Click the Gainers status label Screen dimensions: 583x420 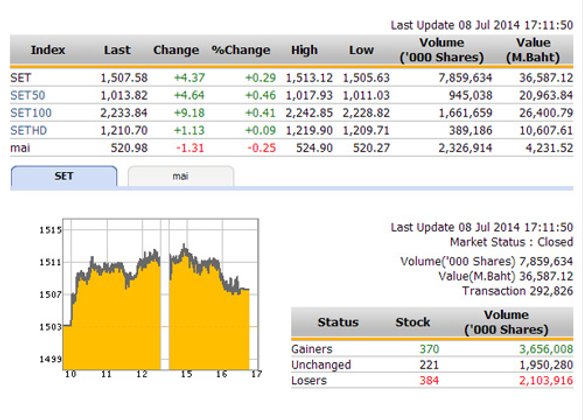(x=312, y=349)
